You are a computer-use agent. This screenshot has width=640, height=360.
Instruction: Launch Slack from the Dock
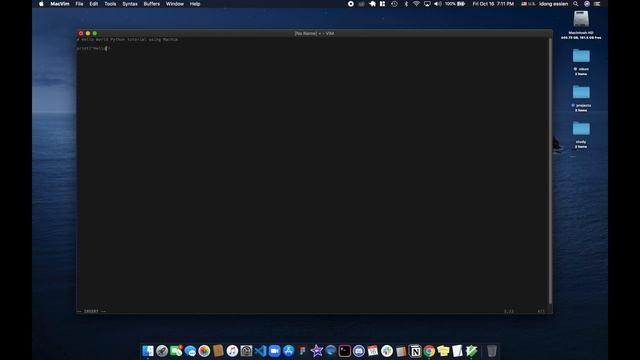(x=387, y=351)
